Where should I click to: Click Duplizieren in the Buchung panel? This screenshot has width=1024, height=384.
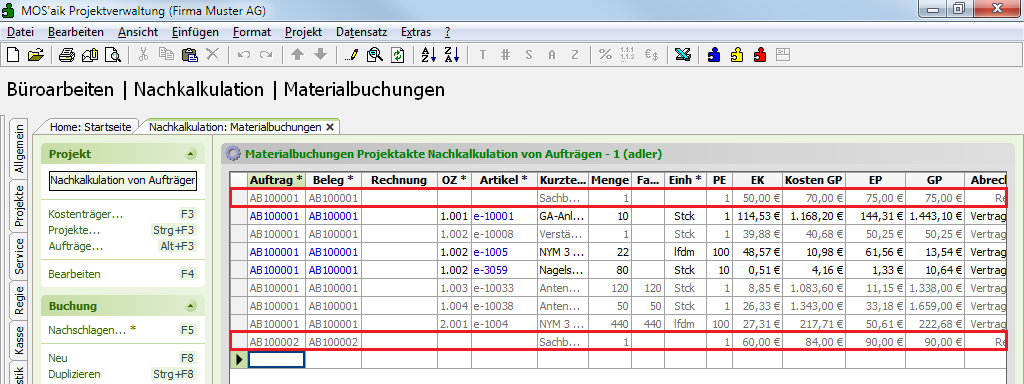point(74,374)
